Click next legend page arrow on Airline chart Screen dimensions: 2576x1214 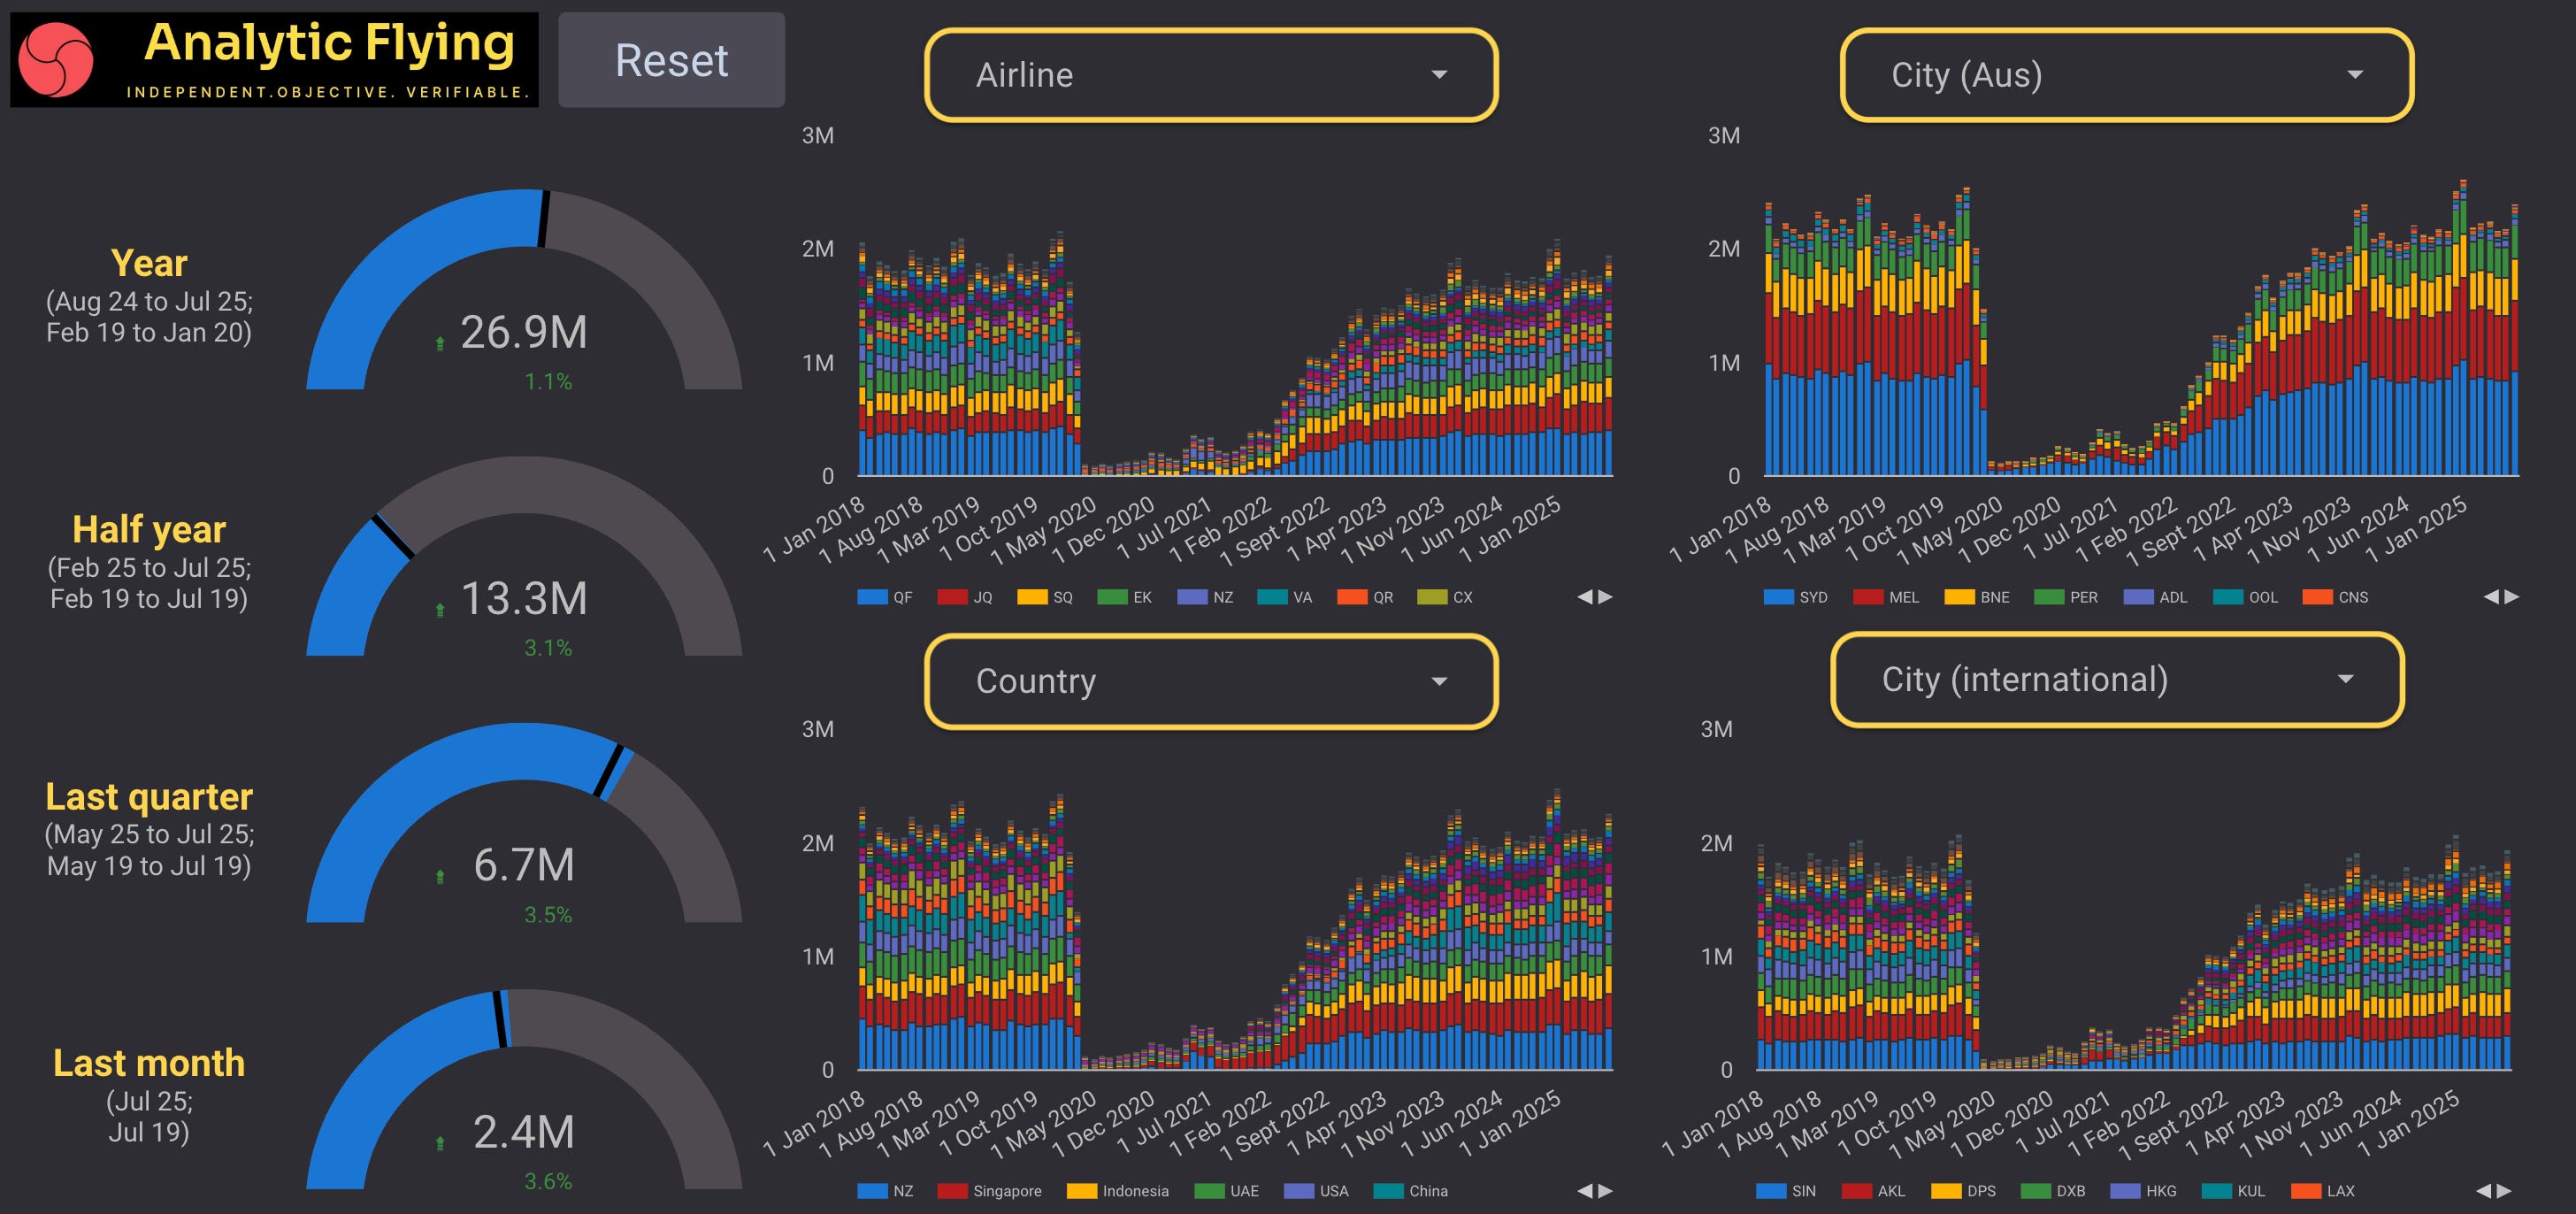pos(1606,597)
